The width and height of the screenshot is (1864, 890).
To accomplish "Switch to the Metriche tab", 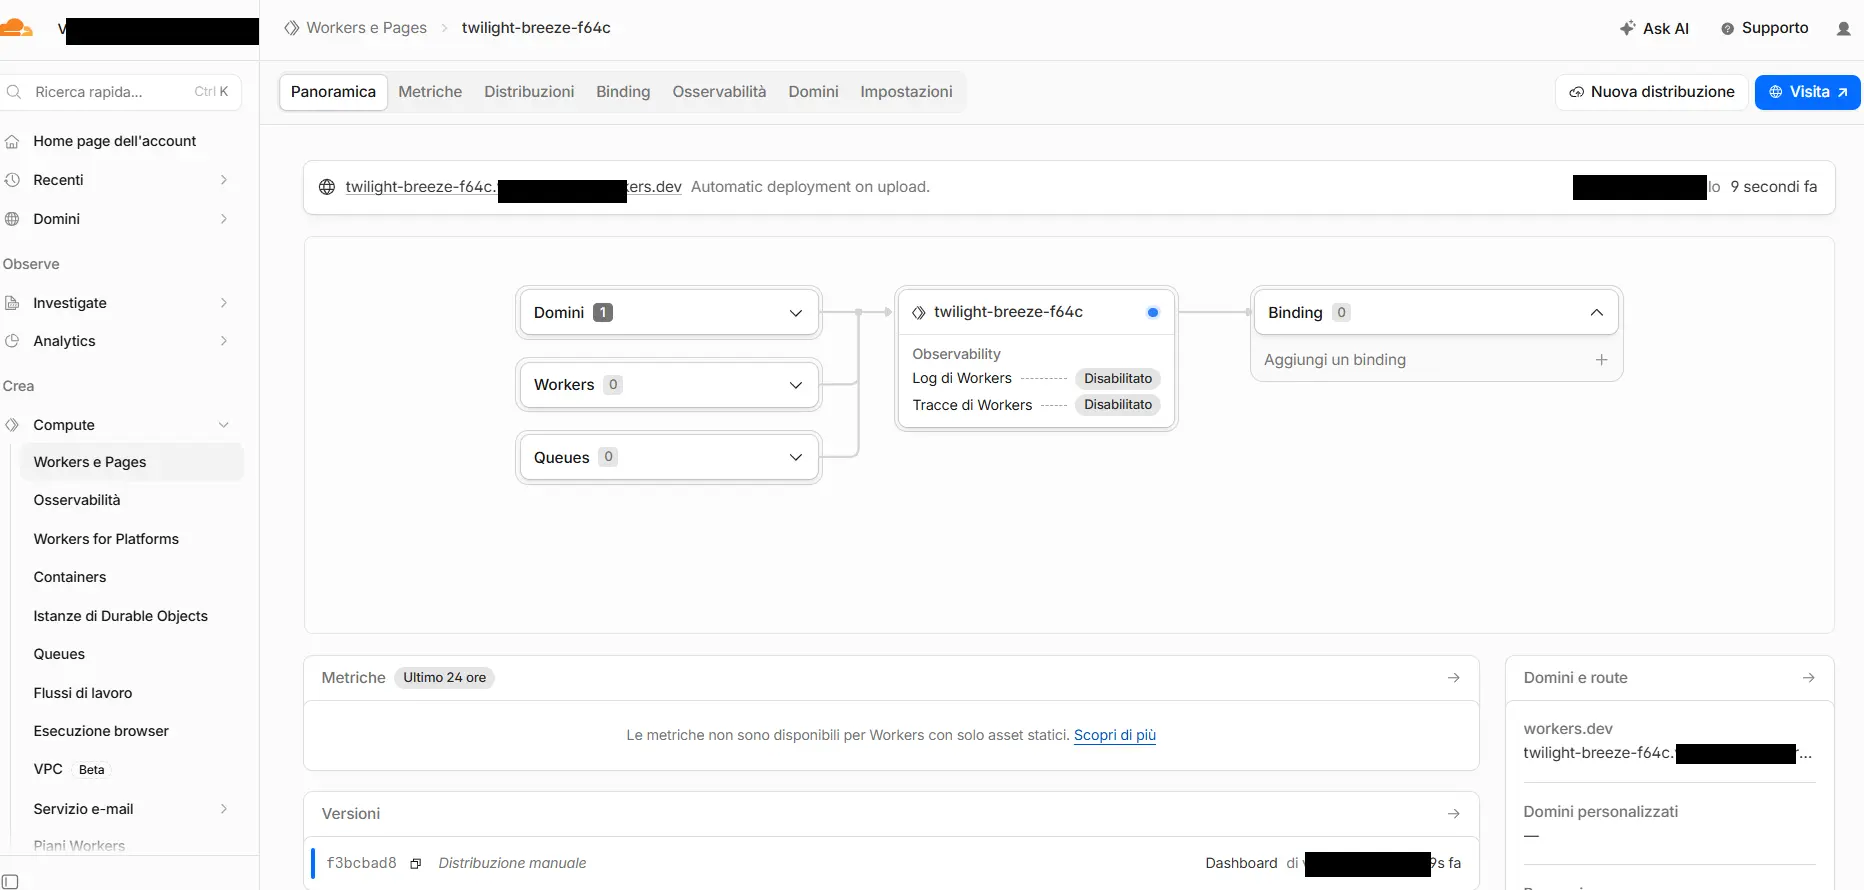I will pos(430,92).
